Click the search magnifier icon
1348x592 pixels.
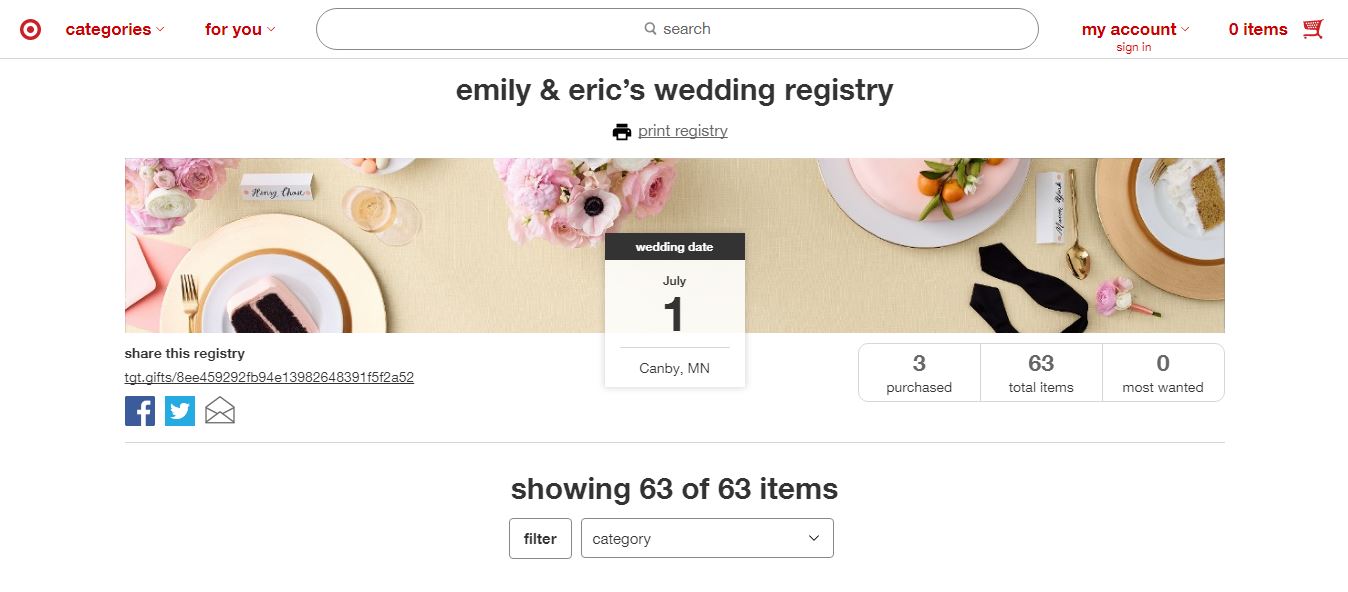(x=650, y=29)
